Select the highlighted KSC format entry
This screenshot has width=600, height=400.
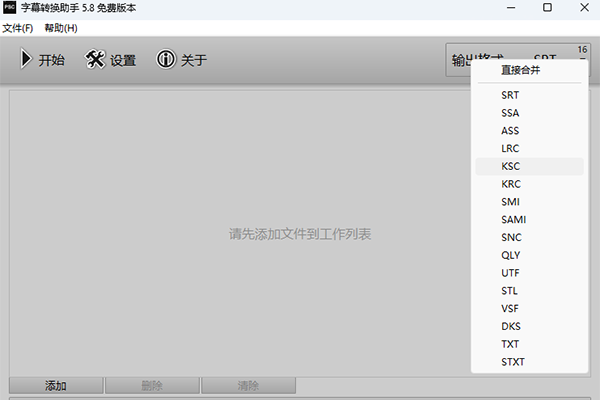(x=511, y=167)
